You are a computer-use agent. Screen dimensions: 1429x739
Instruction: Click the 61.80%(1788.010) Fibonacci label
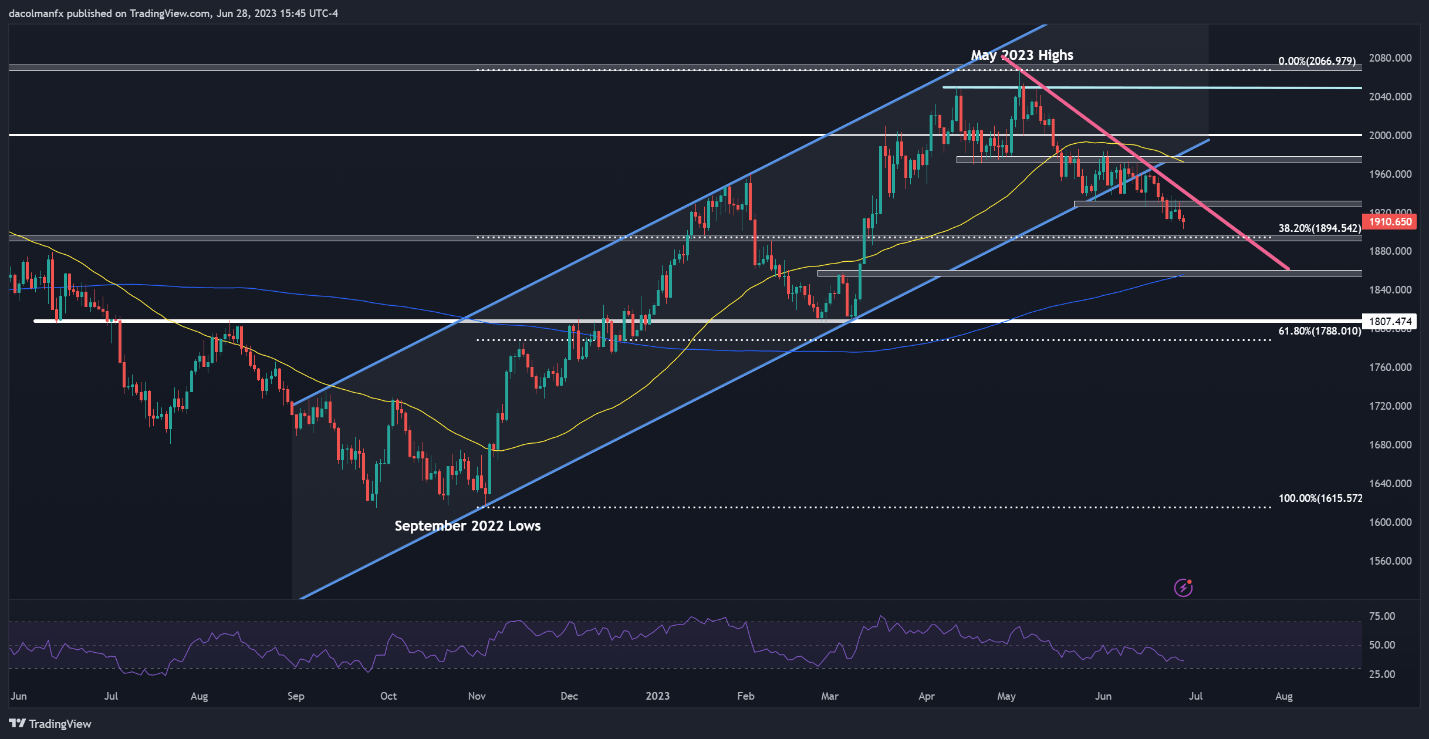click(x=1318, y=330)
